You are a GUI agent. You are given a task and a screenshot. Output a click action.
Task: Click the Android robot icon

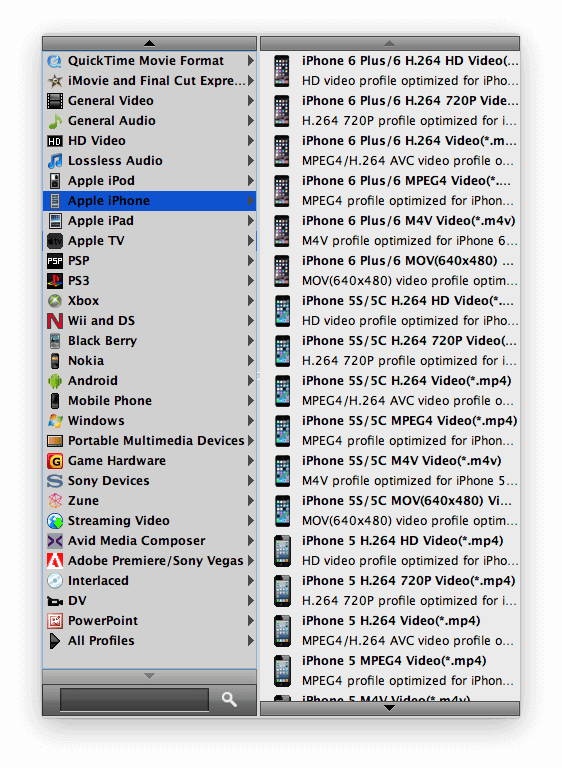(x=54, y=381)
